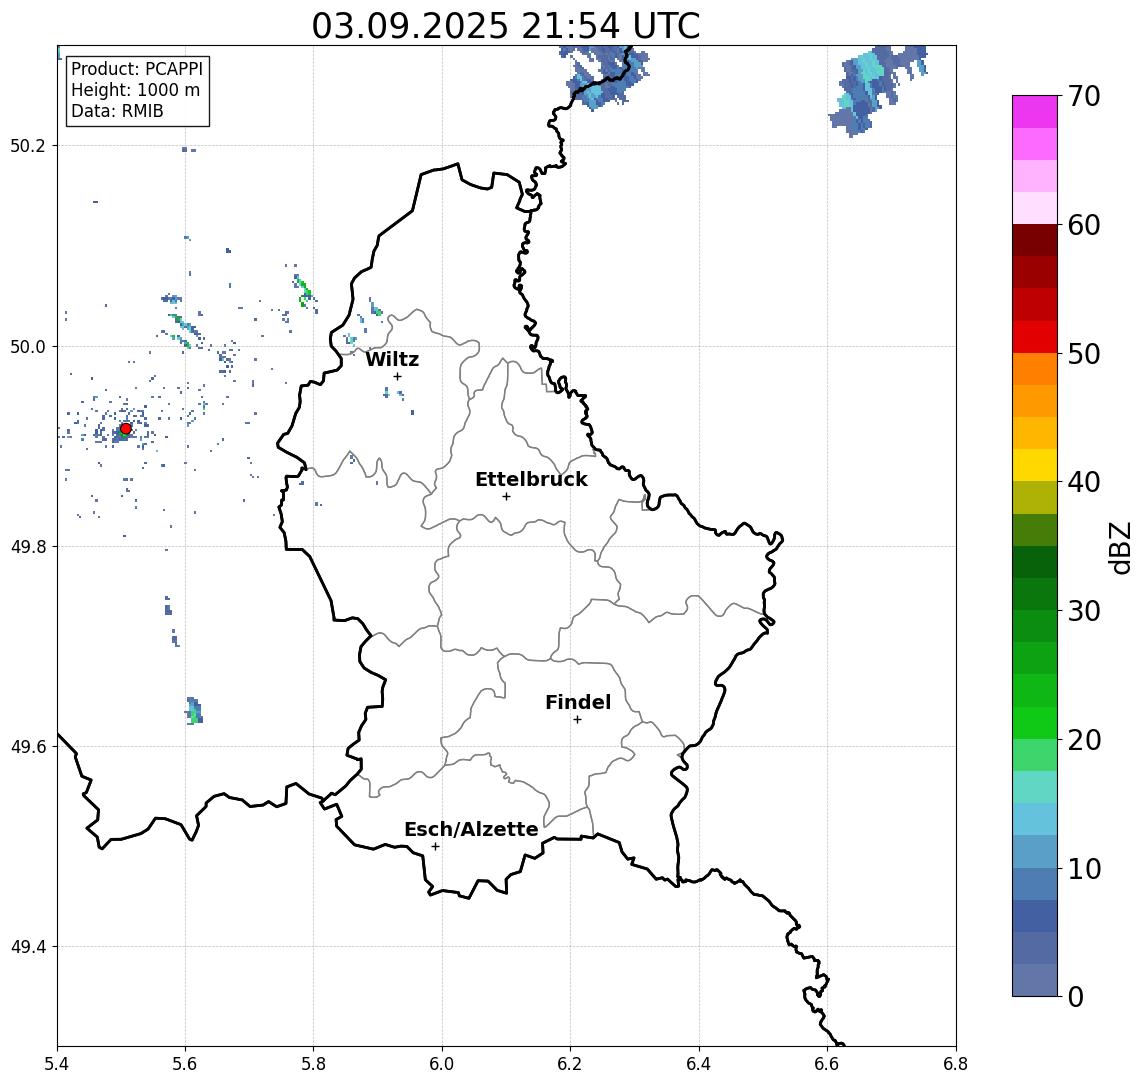
Task: Click the 5.6 longitude tick label
Action: (185, 1064)
